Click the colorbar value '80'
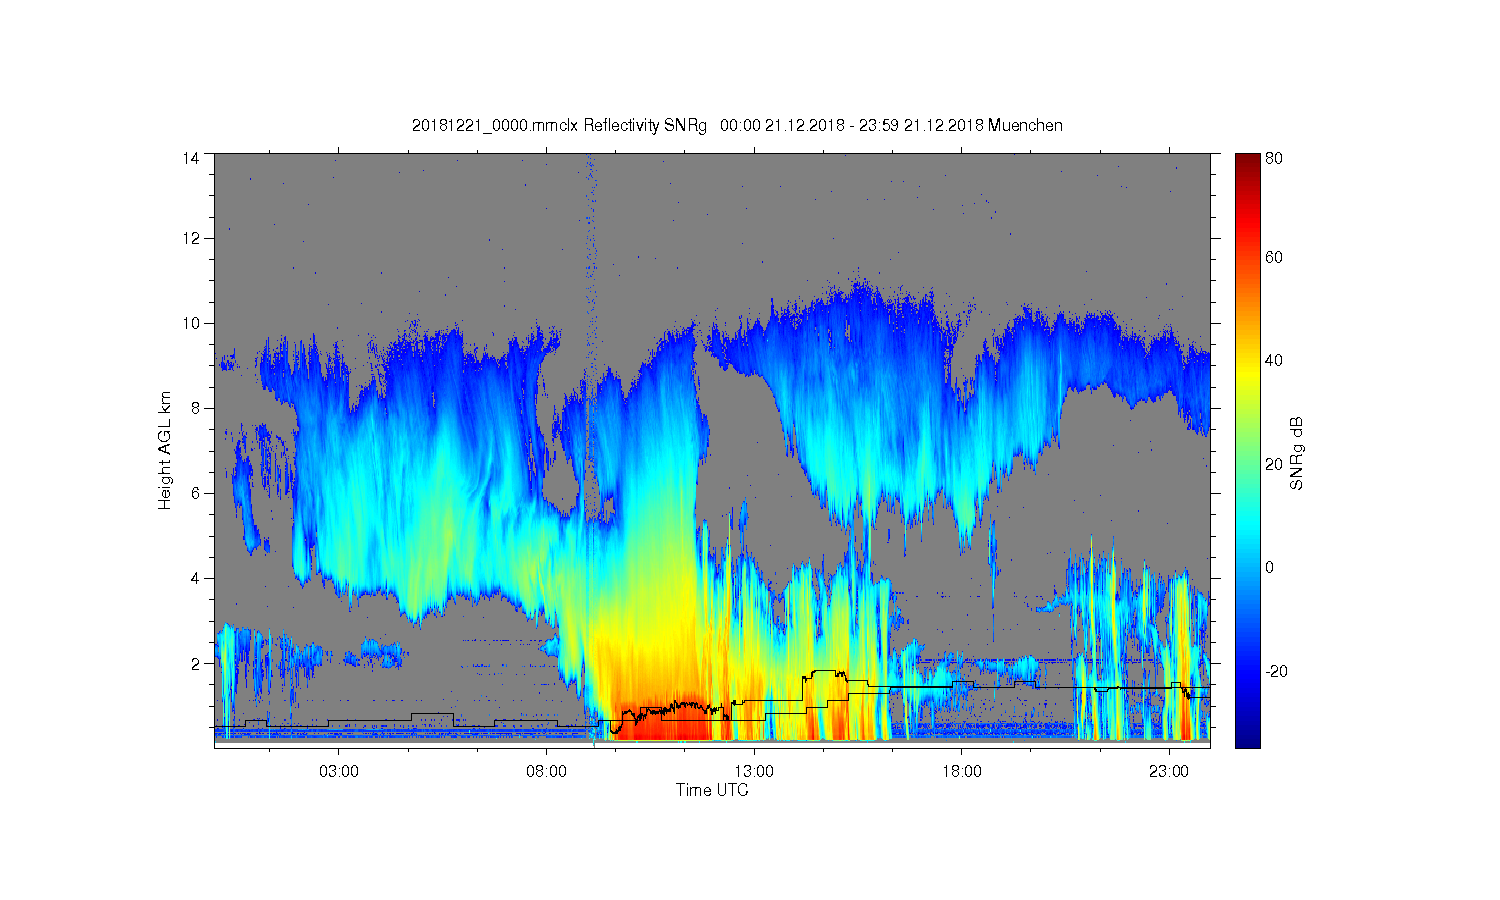The width and height of the screenshot is (1500, 900). [x=1274, y=158]
